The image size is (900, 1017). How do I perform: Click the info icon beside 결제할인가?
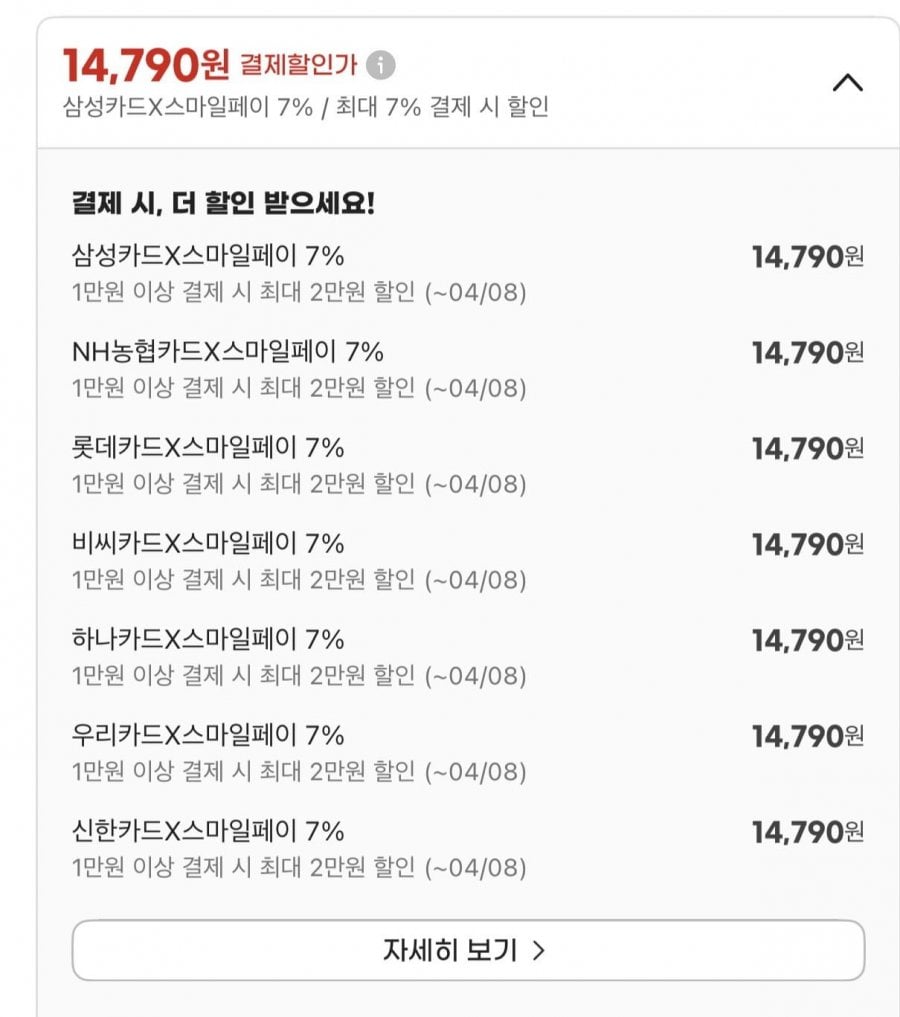[380, 66]
